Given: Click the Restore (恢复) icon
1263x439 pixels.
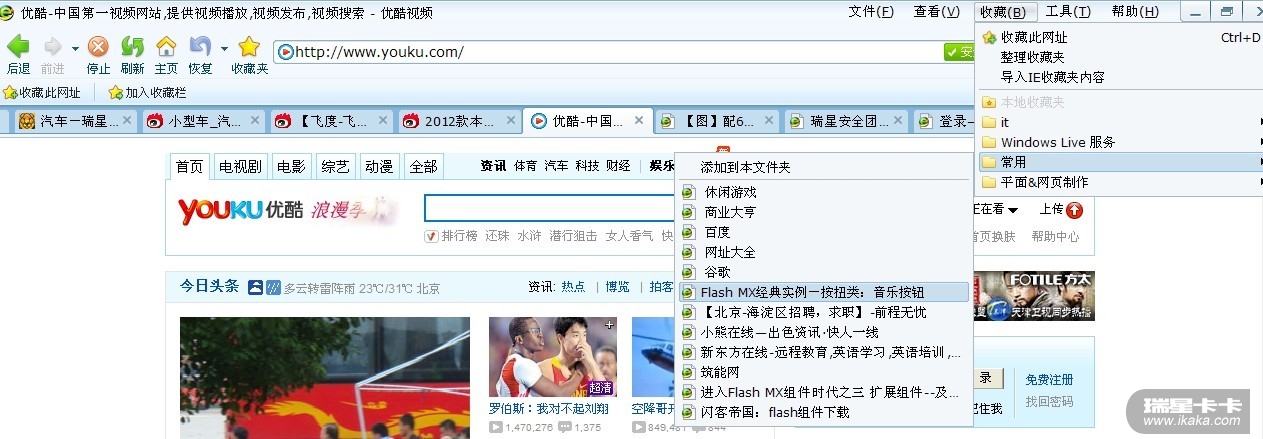Looking at the screenshot, I should pos(200,47).
